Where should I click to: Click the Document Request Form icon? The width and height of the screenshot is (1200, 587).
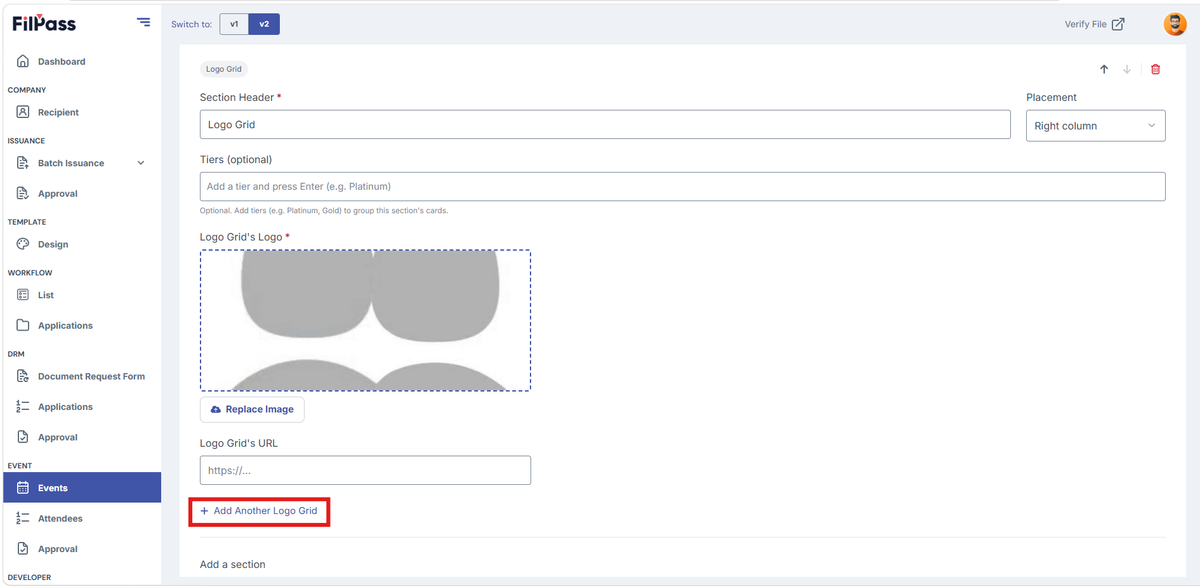coord(23,377)
